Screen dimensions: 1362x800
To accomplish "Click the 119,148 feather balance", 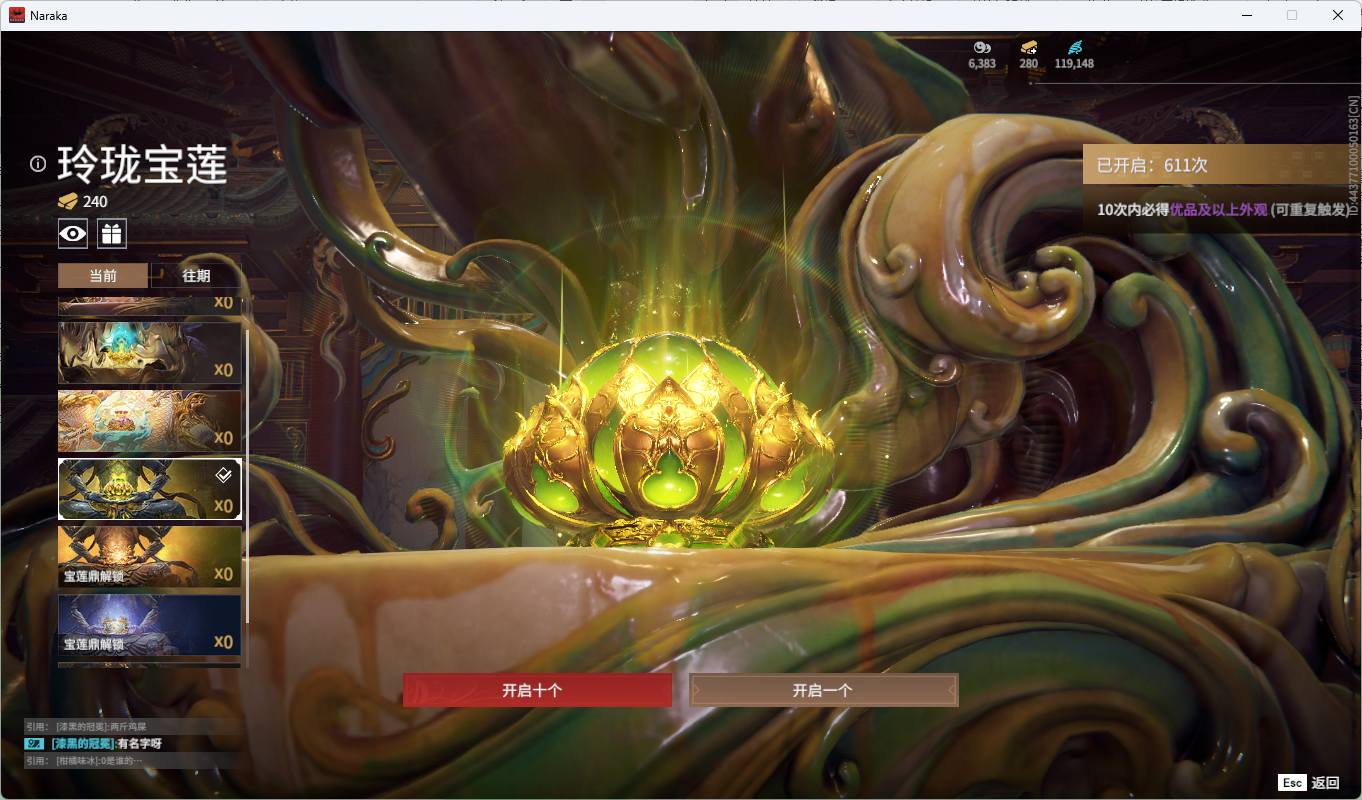I will [1074, 63].
